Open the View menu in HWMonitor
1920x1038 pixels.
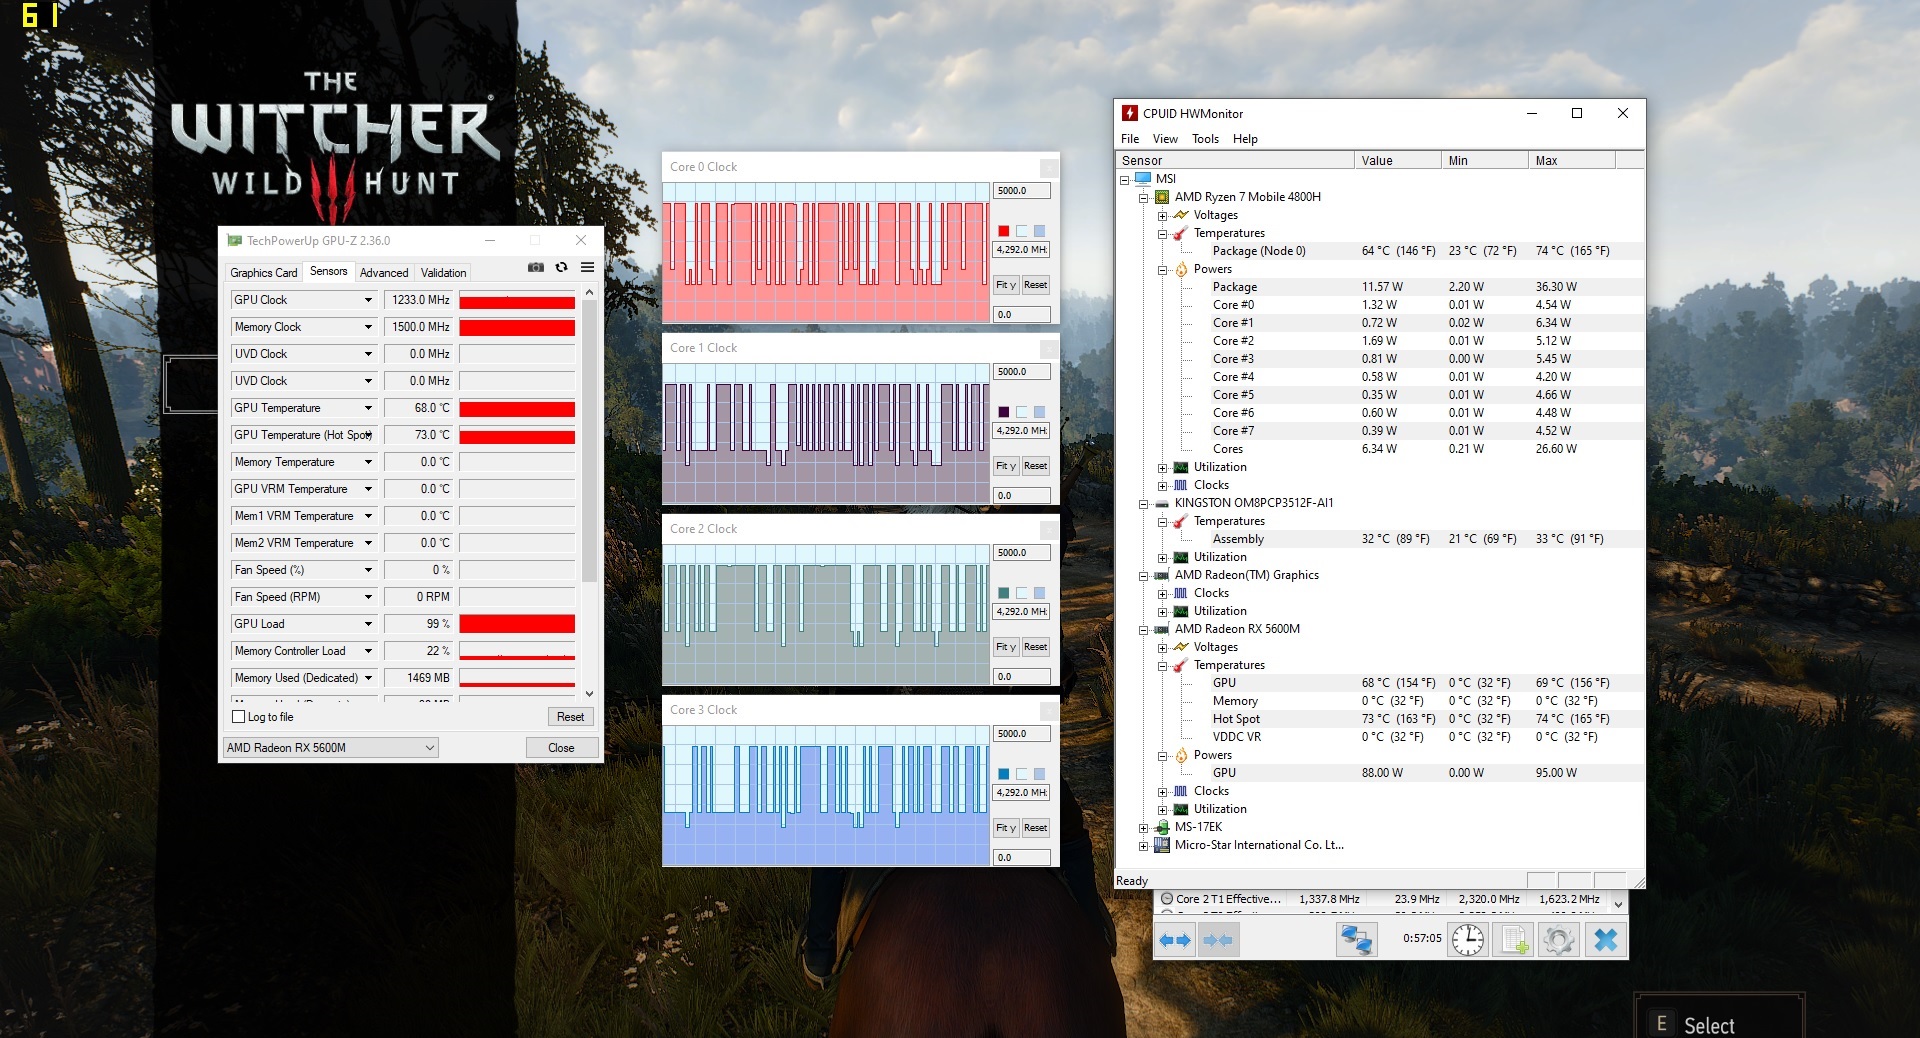(1165, 139)
